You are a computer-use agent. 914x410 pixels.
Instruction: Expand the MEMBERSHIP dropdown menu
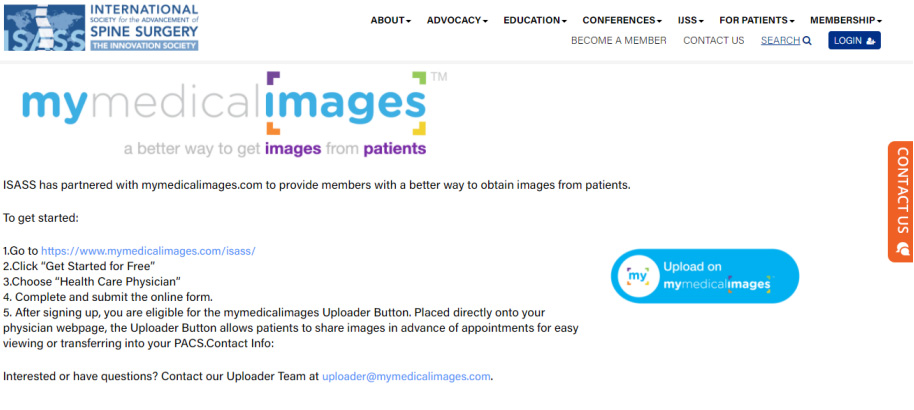point(846,20)
